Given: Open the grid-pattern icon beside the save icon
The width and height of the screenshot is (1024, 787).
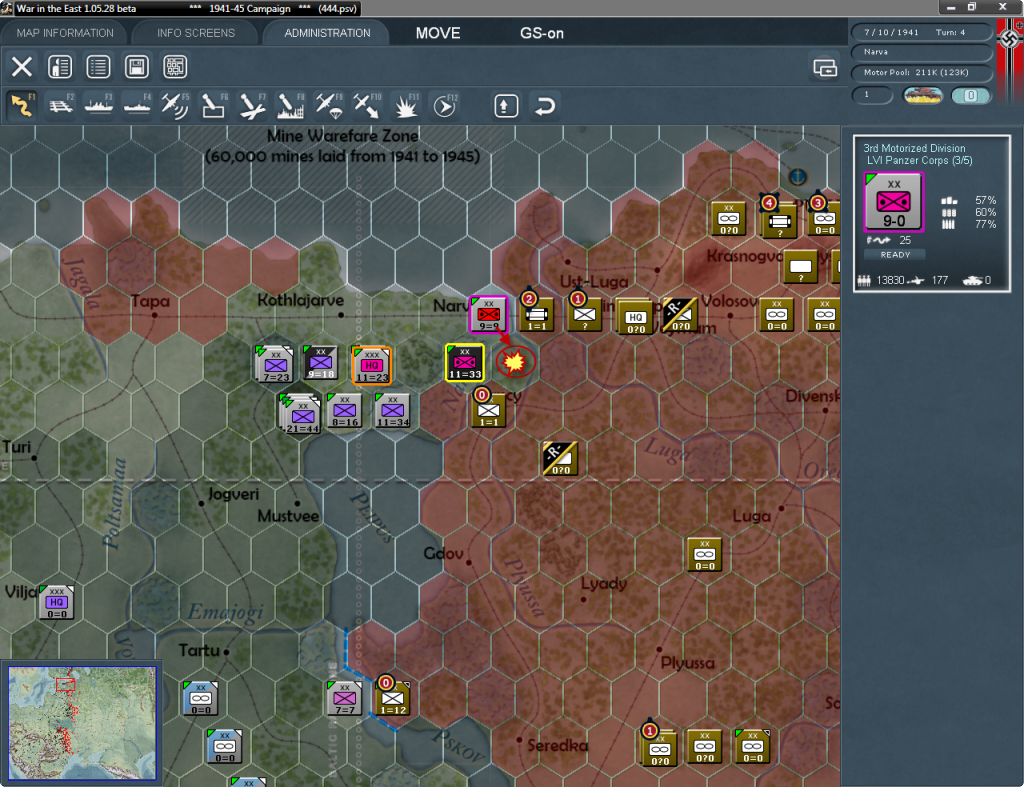Looking at the screenshot, I should (175, 67).
